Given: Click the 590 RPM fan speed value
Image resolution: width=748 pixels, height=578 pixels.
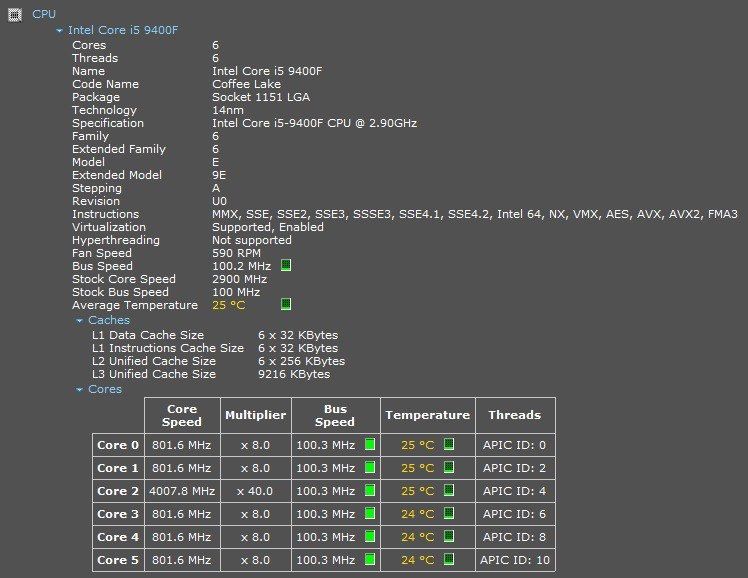Looking at the screenshot, I should pos(237,253).
